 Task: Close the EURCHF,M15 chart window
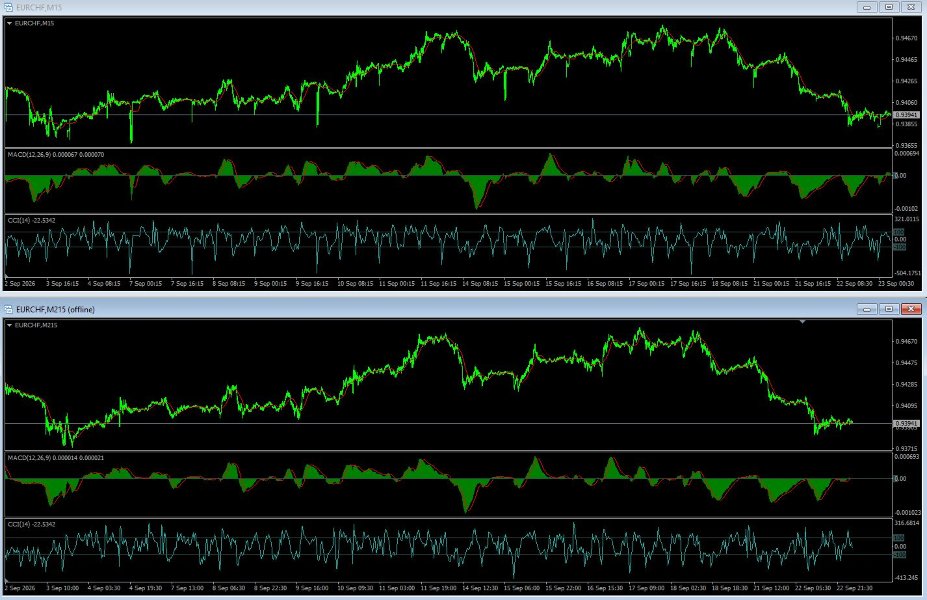(911, 7)
